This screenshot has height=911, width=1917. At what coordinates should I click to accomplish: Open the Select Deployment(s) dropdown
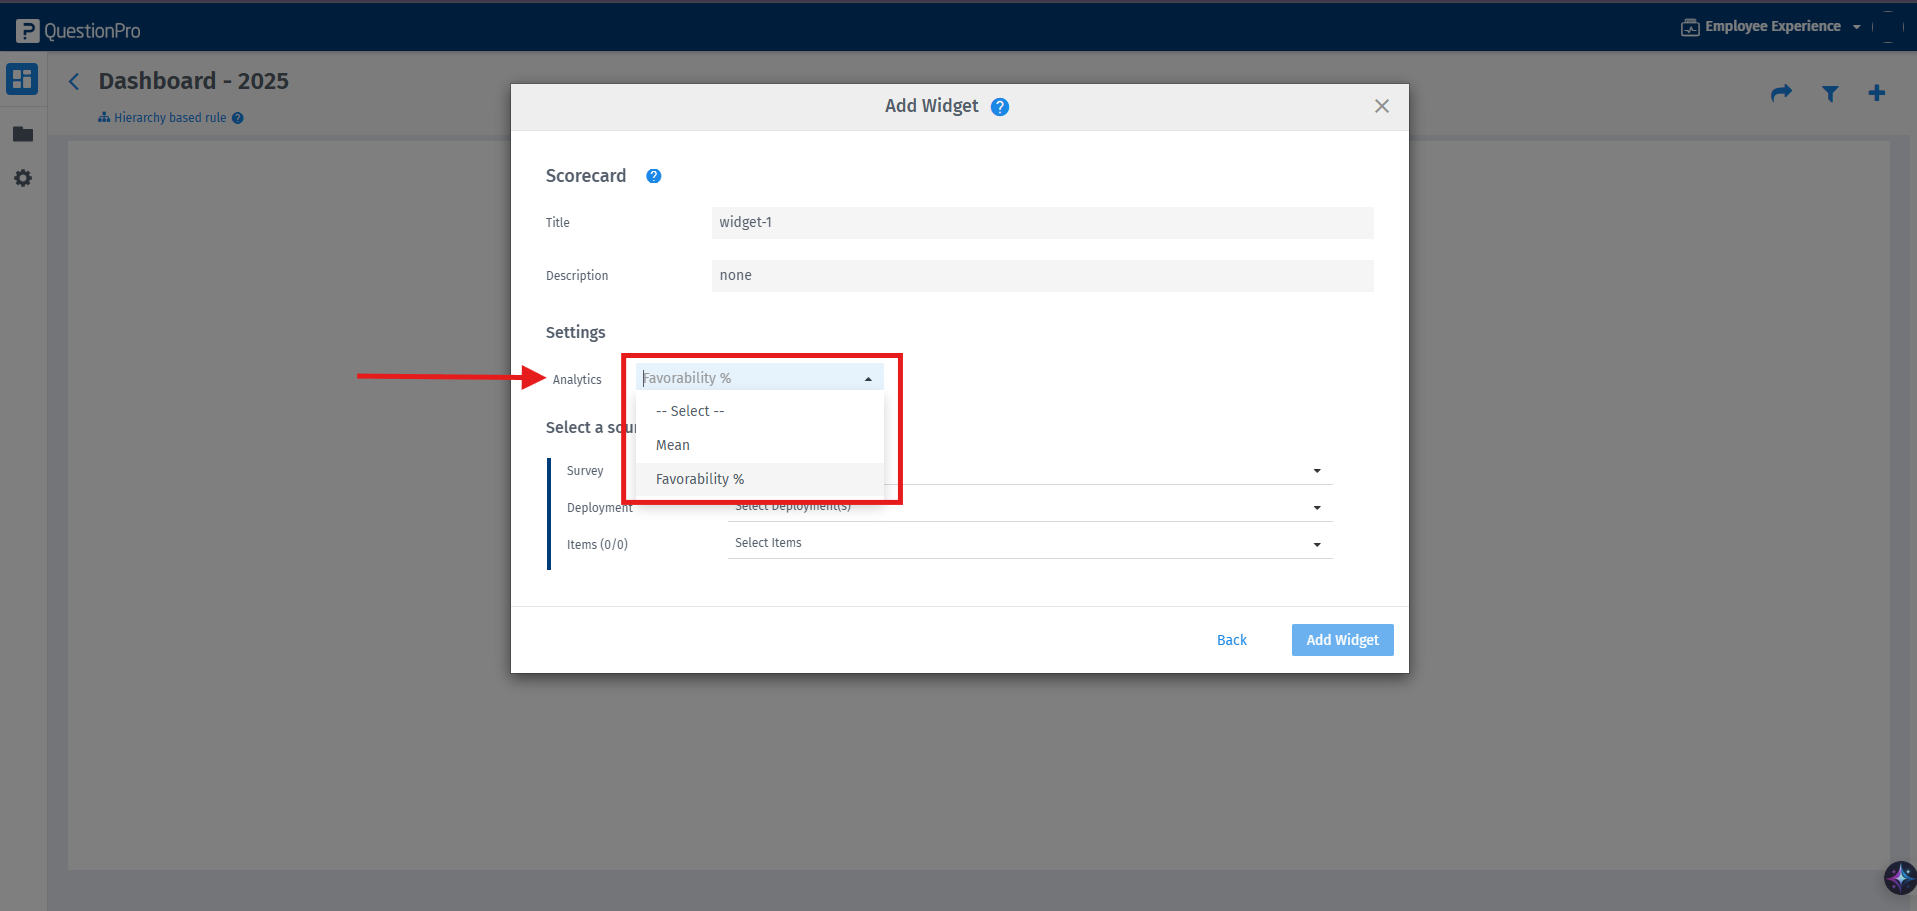click(x=1030, y=505)
